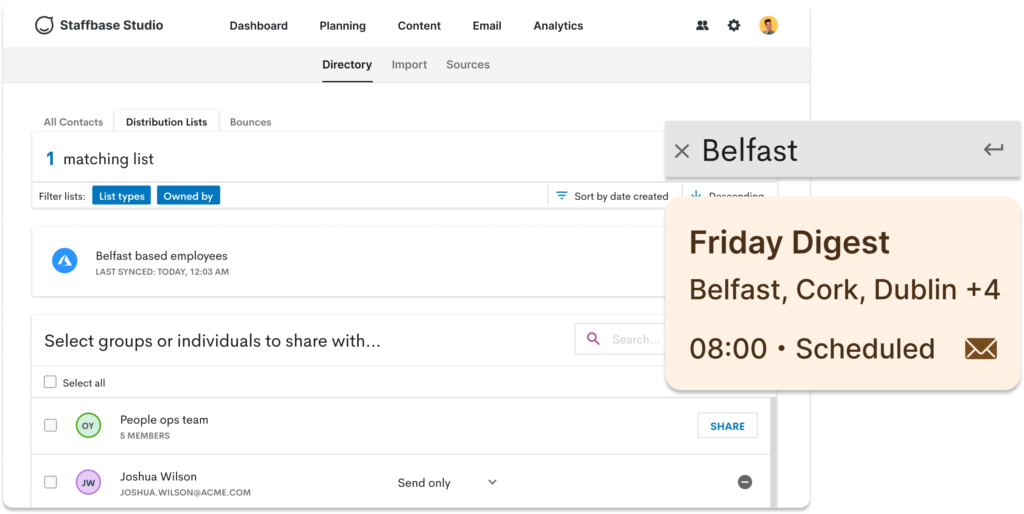
Task: Click the share list vertical scrollbar
Action: (773, 451)
